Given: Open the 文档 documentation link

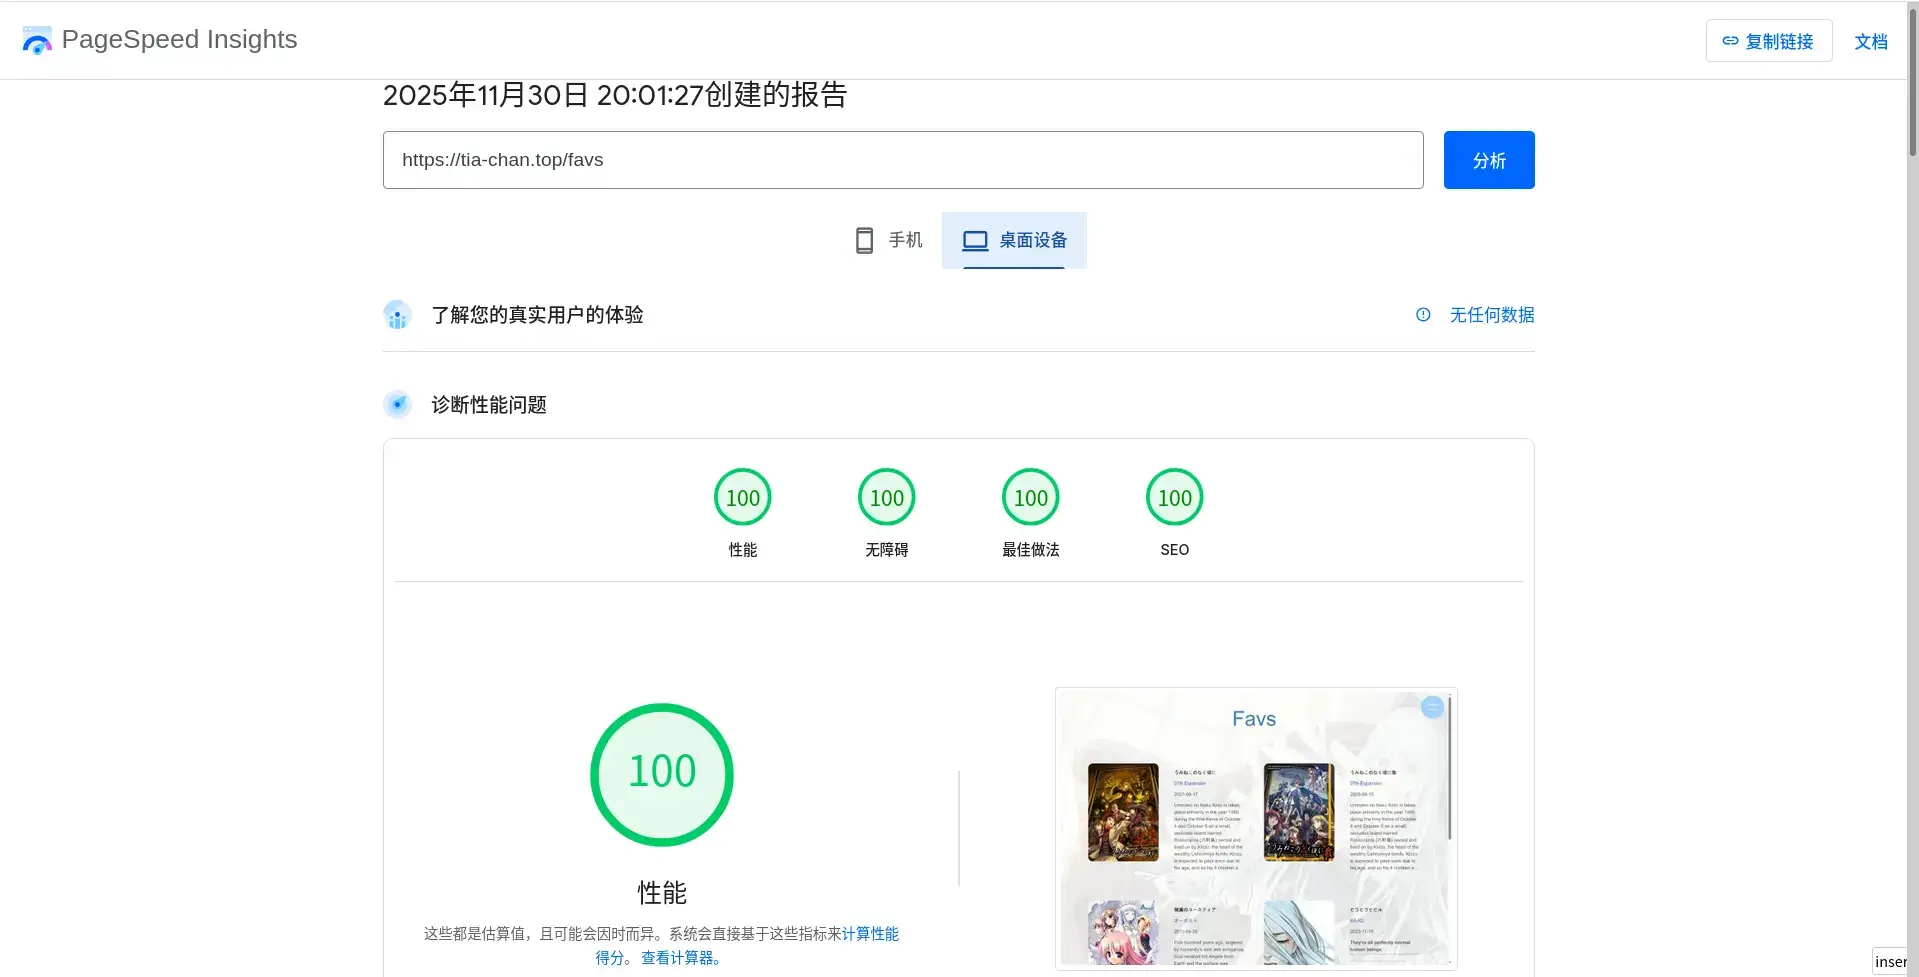Looking at the screenshot, I should click(x=1870, y=41).
